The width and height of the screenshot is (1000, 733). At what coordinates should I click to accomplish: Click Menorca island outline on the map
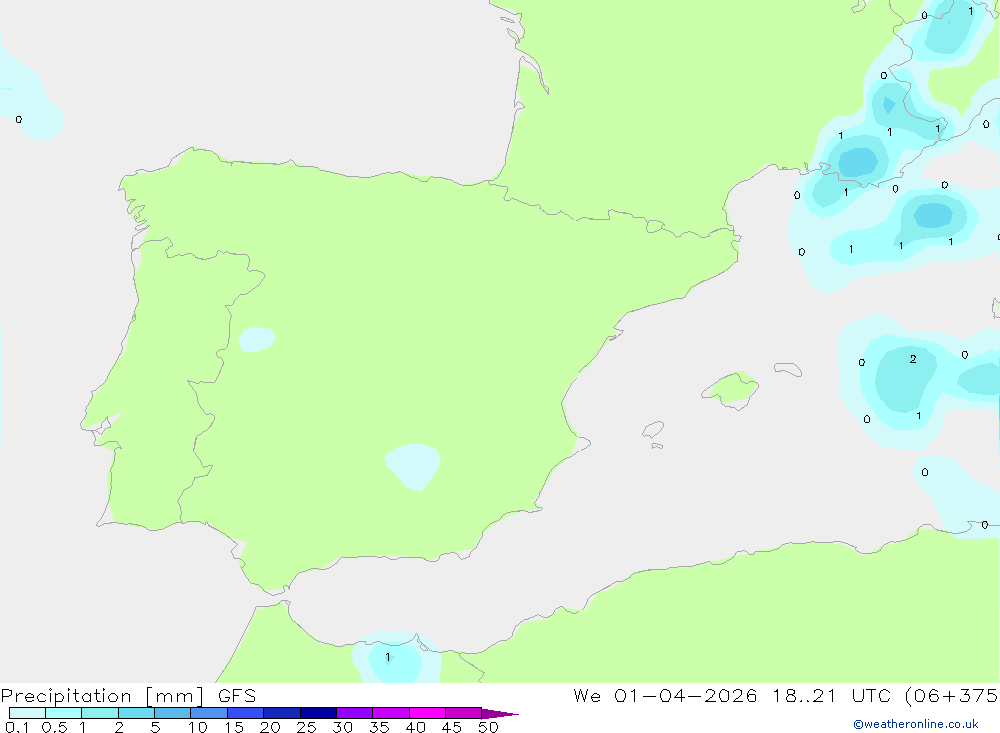pos(788,369)
